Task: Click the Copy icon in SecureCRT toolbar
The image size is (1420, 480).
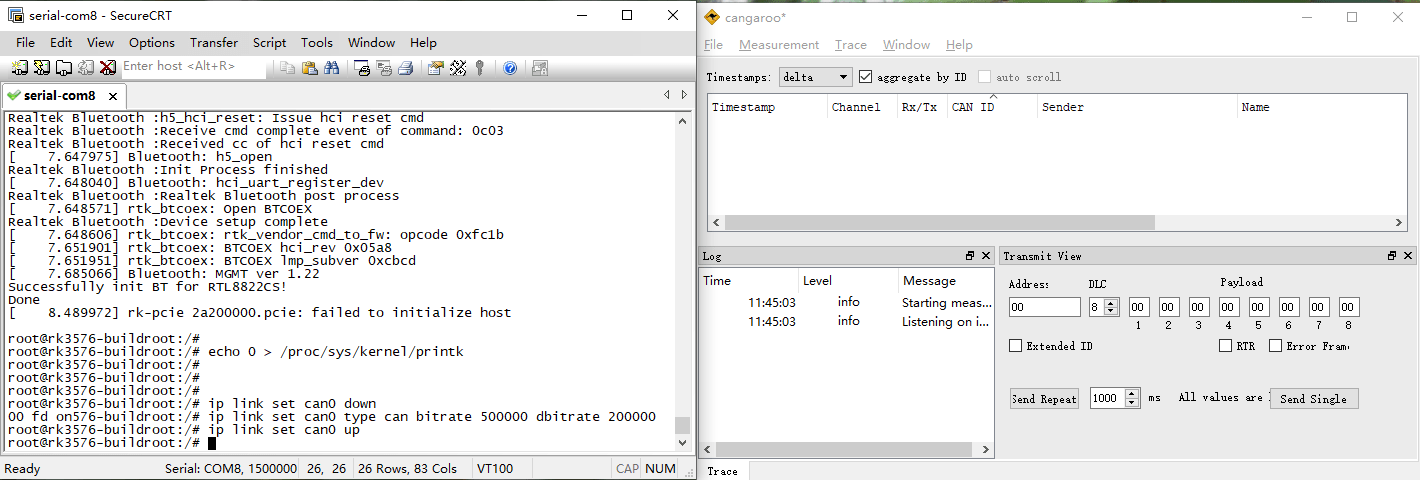Action: [287, 68]
